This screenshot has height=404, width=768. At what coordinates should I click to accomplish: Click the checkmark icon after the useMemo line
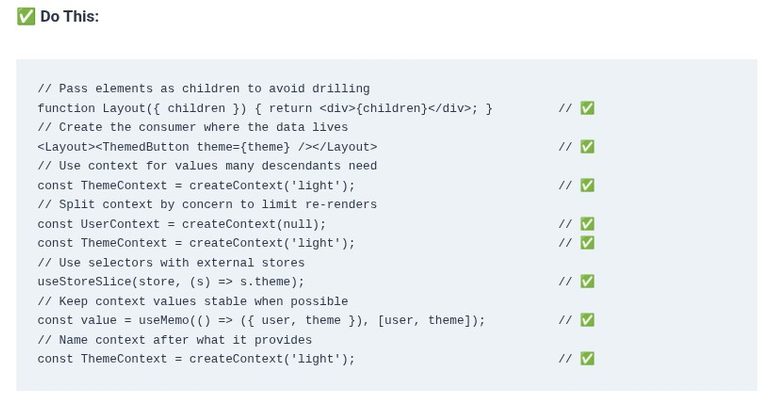[587, 320]
